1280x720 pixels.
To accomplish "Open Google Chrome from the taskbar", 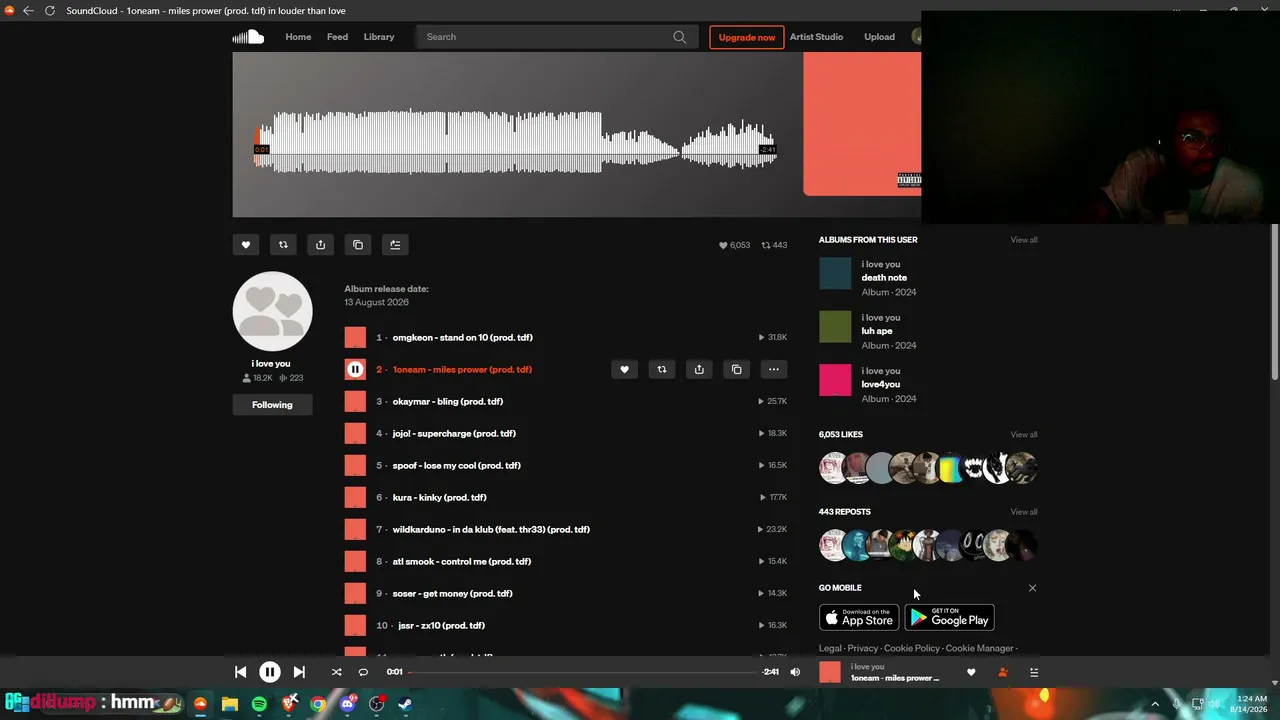I will pos(318,704).
